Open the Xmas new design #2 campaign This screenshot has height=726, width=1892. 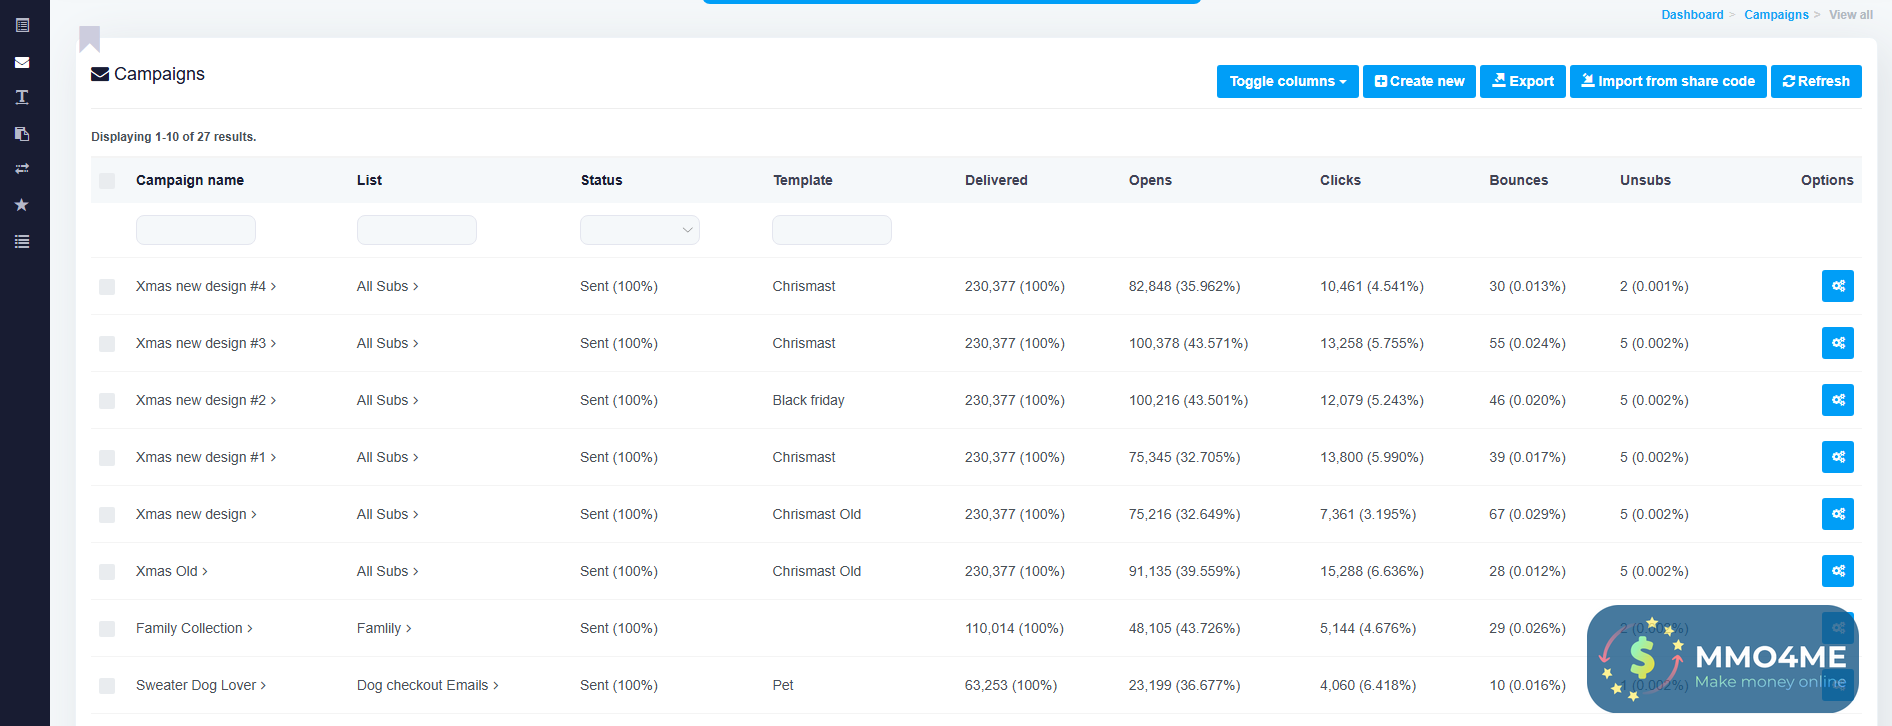pyautogui.click(x=206, y=400)
